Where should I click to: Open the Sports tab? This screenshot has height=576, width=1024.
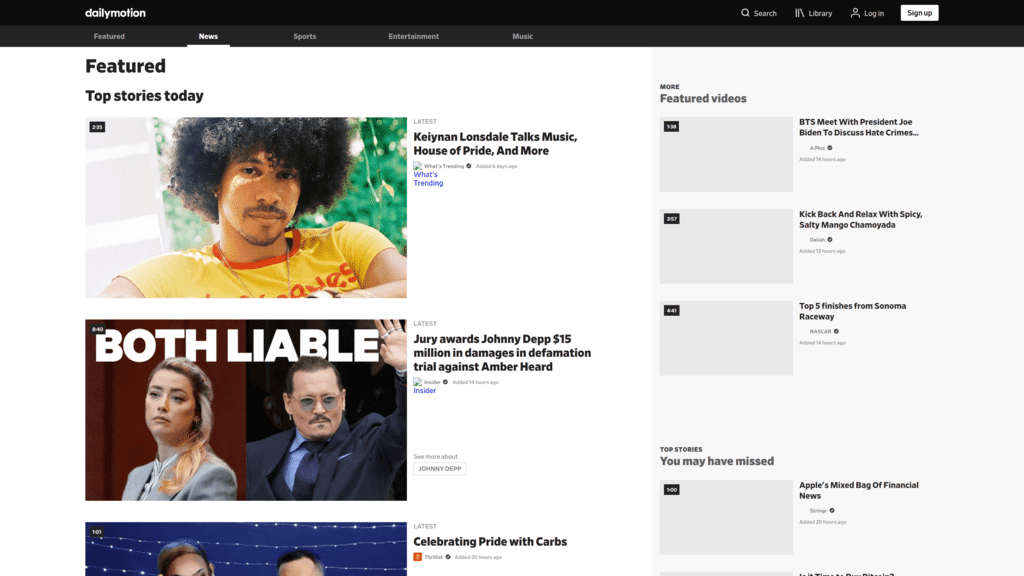(304, 37)
